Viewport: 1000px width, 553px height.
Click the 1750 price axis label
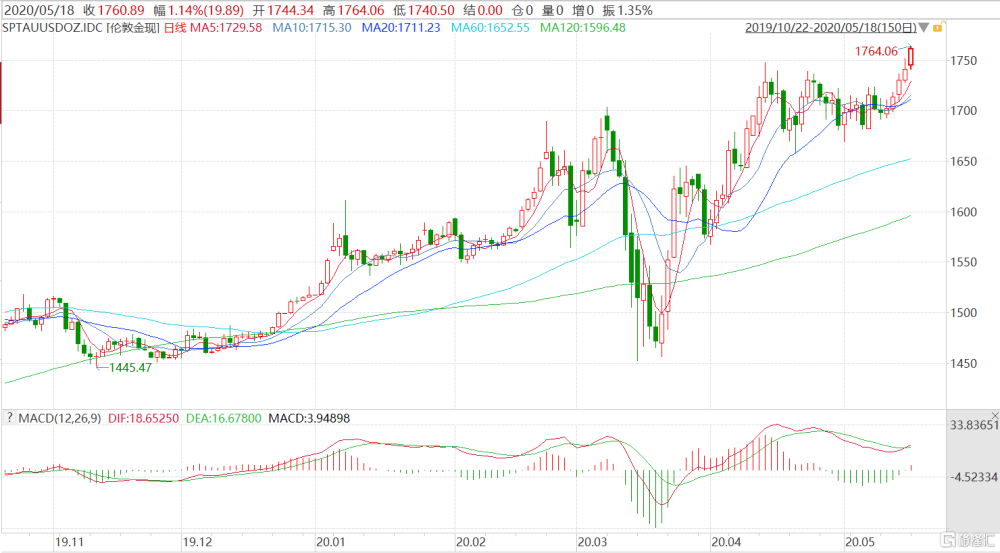964,61
